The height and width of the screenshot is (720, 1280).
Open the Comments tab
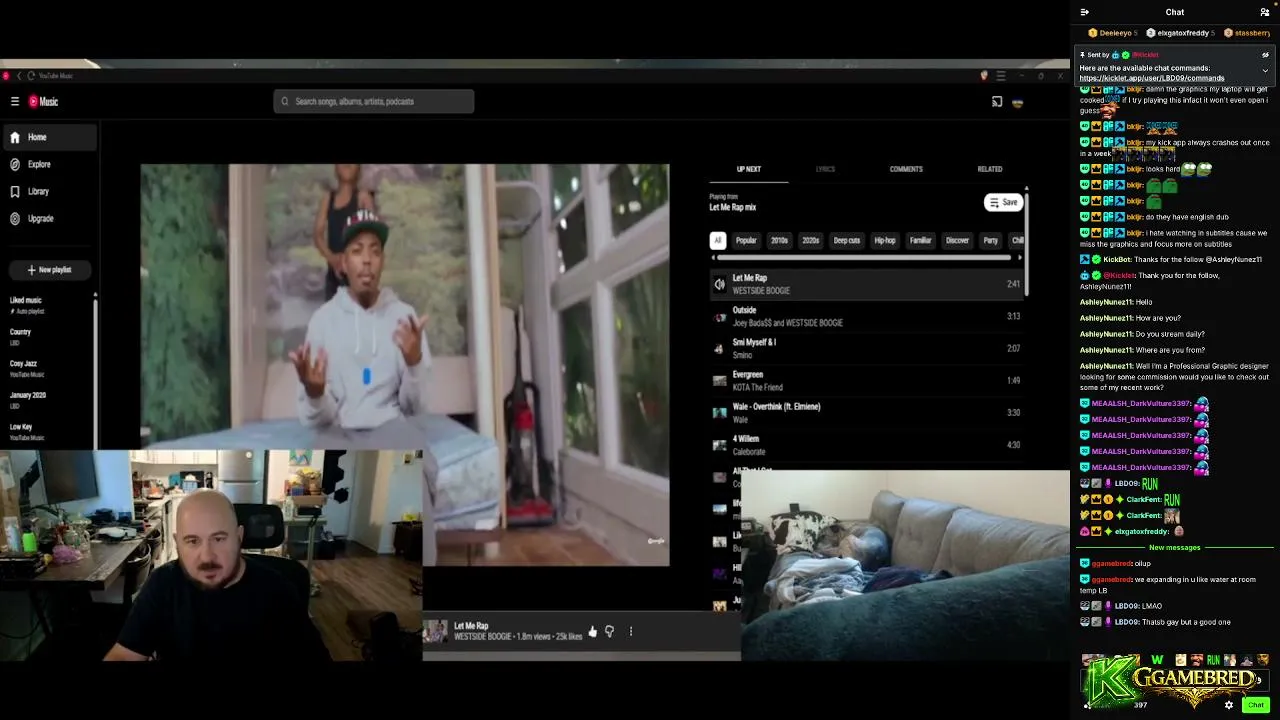point(906,169)
